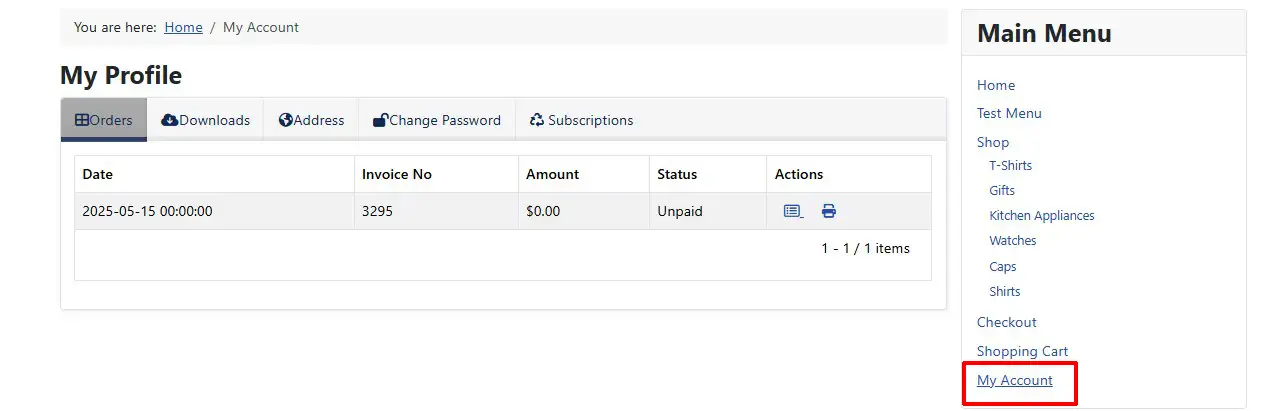The height and width of the screenshot is (411, 1270).
Task: Select the Change Password tab
Action: pyautogui.click(x=437, y=120)
